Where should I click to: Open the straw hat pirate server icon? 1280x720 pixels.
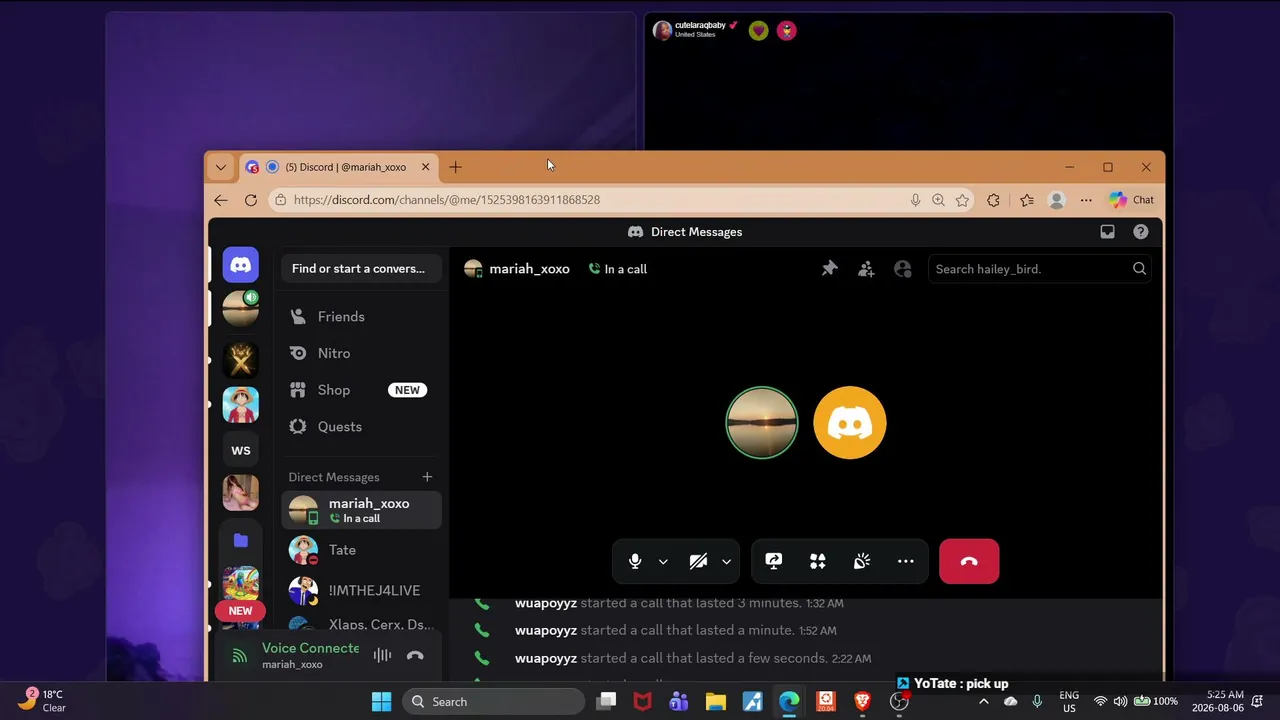[240, 404]
